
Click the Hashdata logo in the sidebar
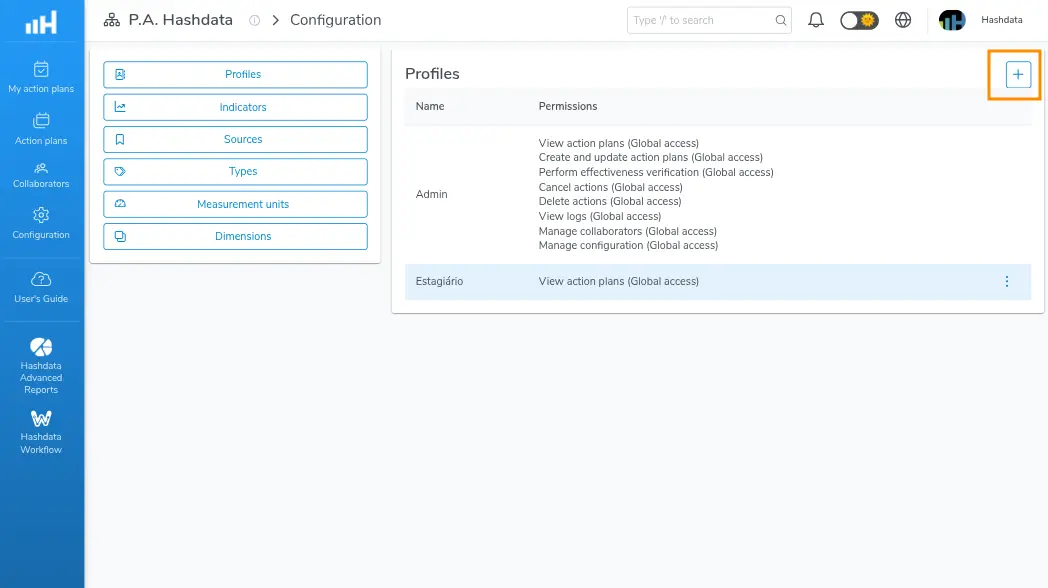[x=41, y=23]
